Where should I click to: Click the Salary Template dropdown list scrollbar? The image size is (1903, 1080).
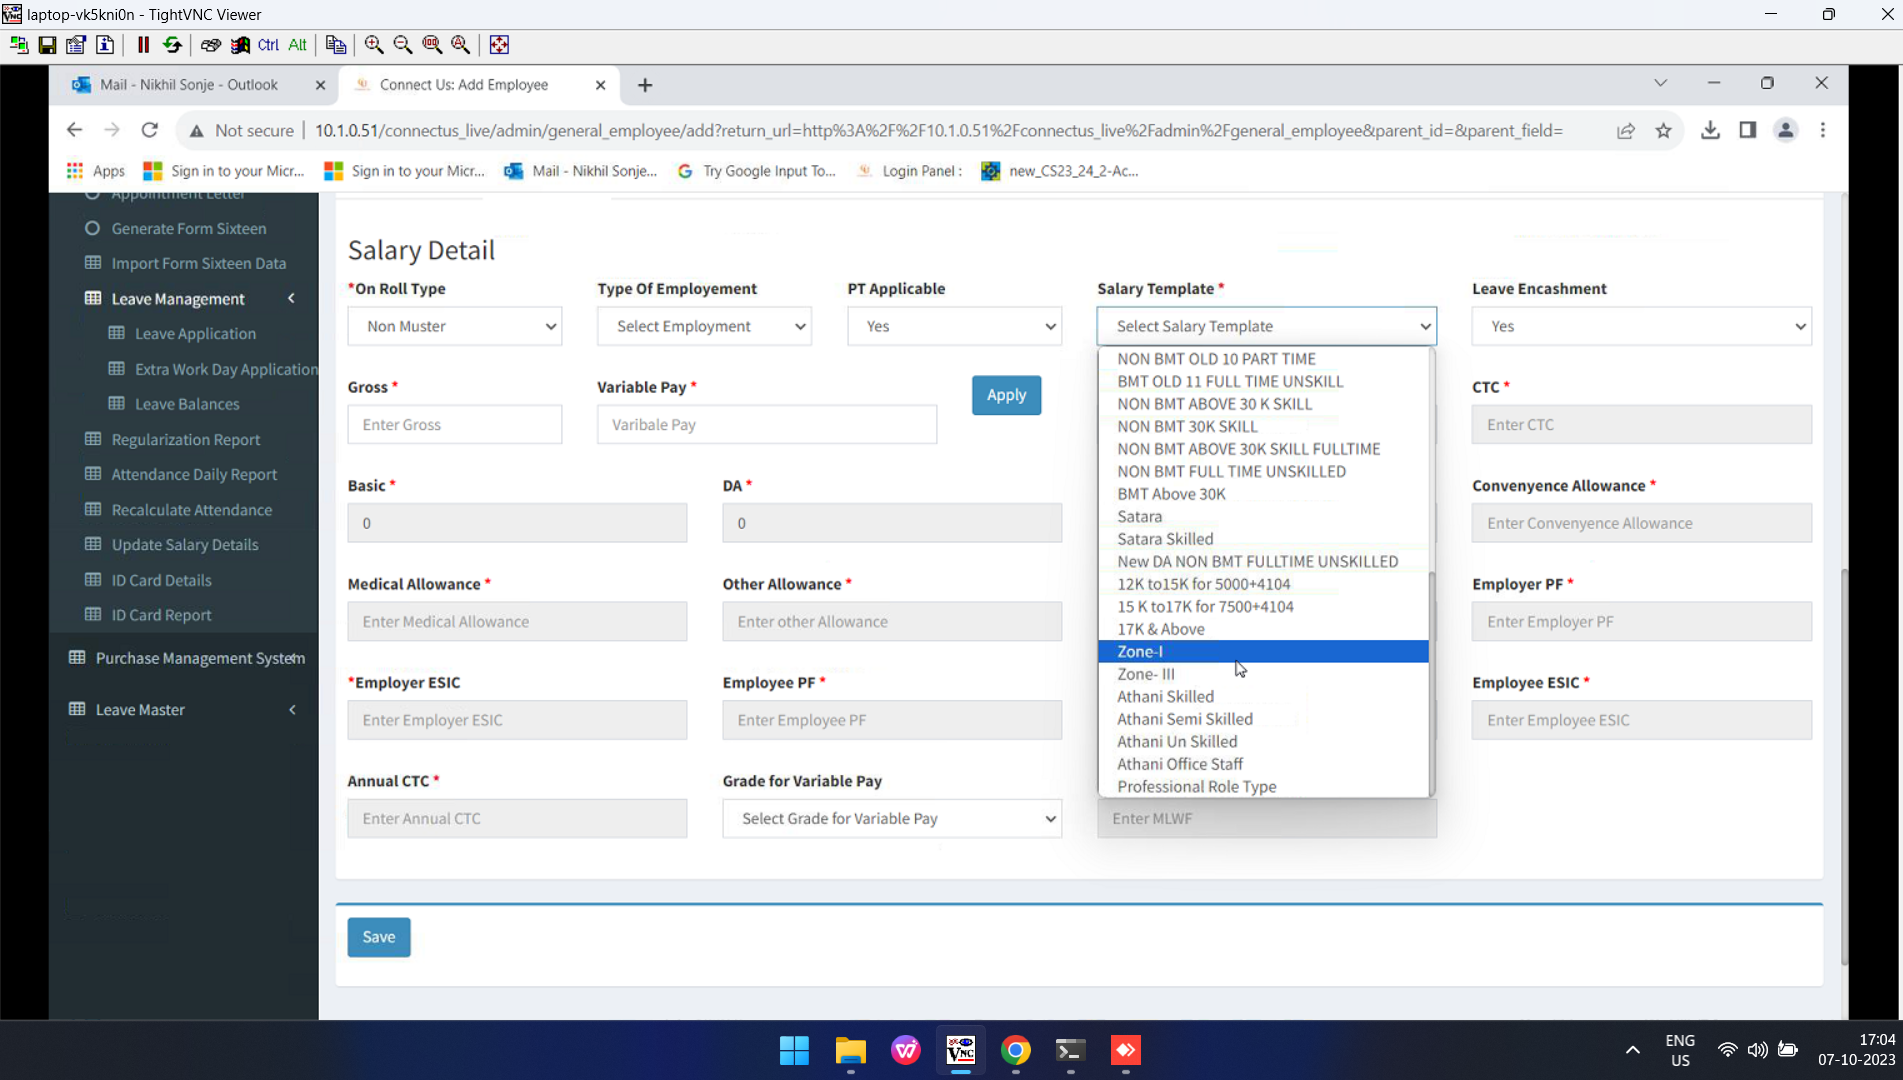1432,683
